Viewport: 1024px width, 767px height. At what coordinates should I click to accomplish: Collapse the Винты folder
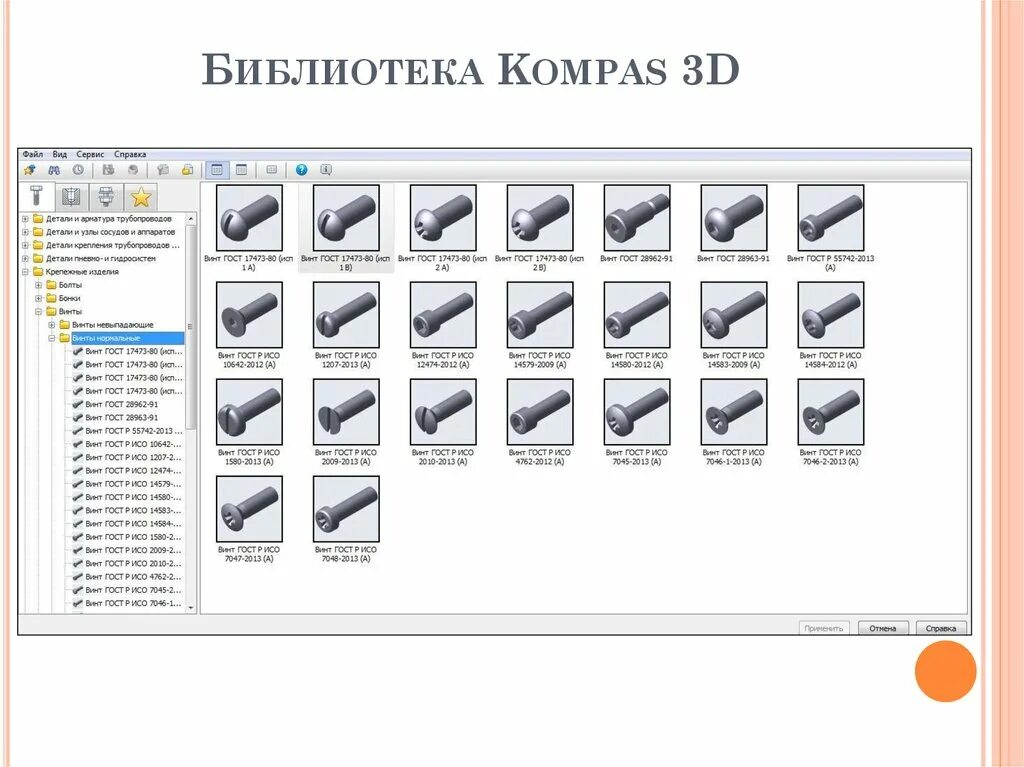click(39, 312)
